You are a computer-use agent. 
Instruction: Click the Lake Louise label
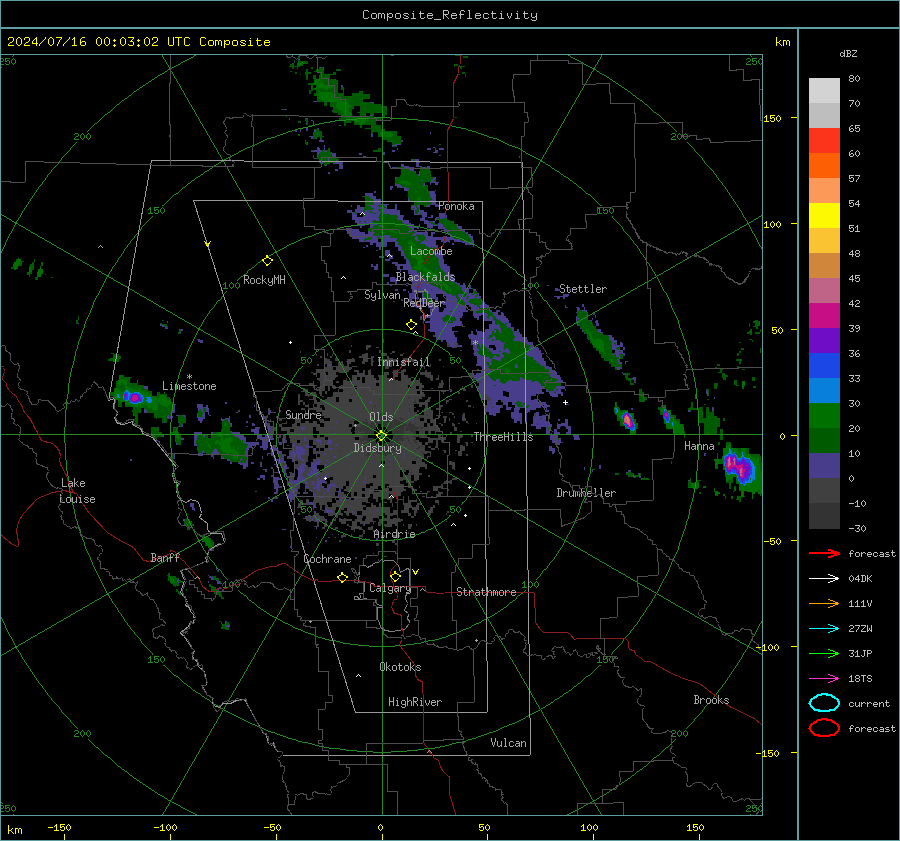tap(78, 491)
